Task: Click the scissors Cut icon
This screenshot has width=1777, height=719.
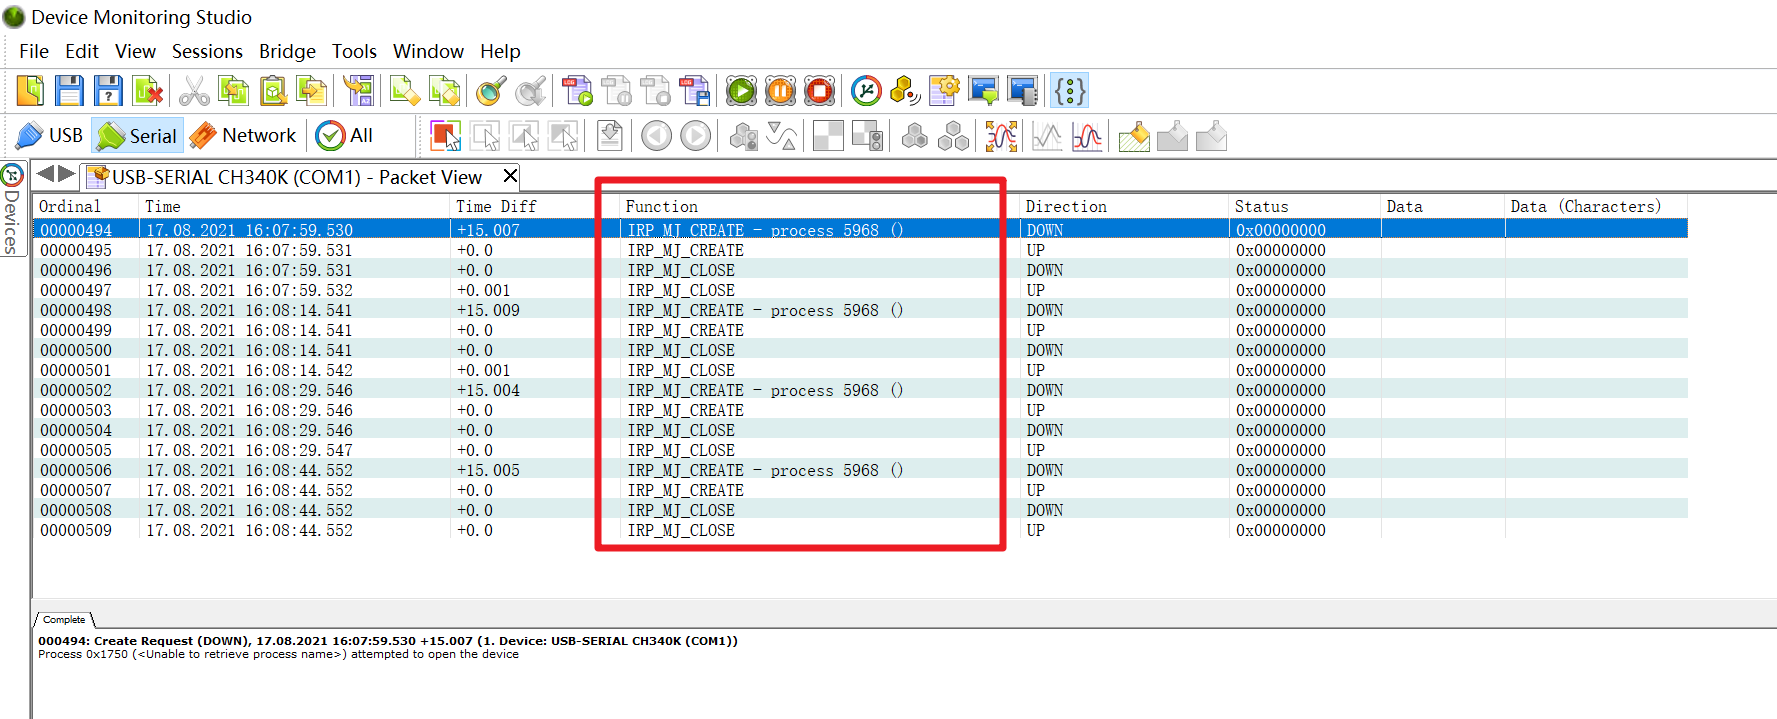Action: (x=194, y=91)
